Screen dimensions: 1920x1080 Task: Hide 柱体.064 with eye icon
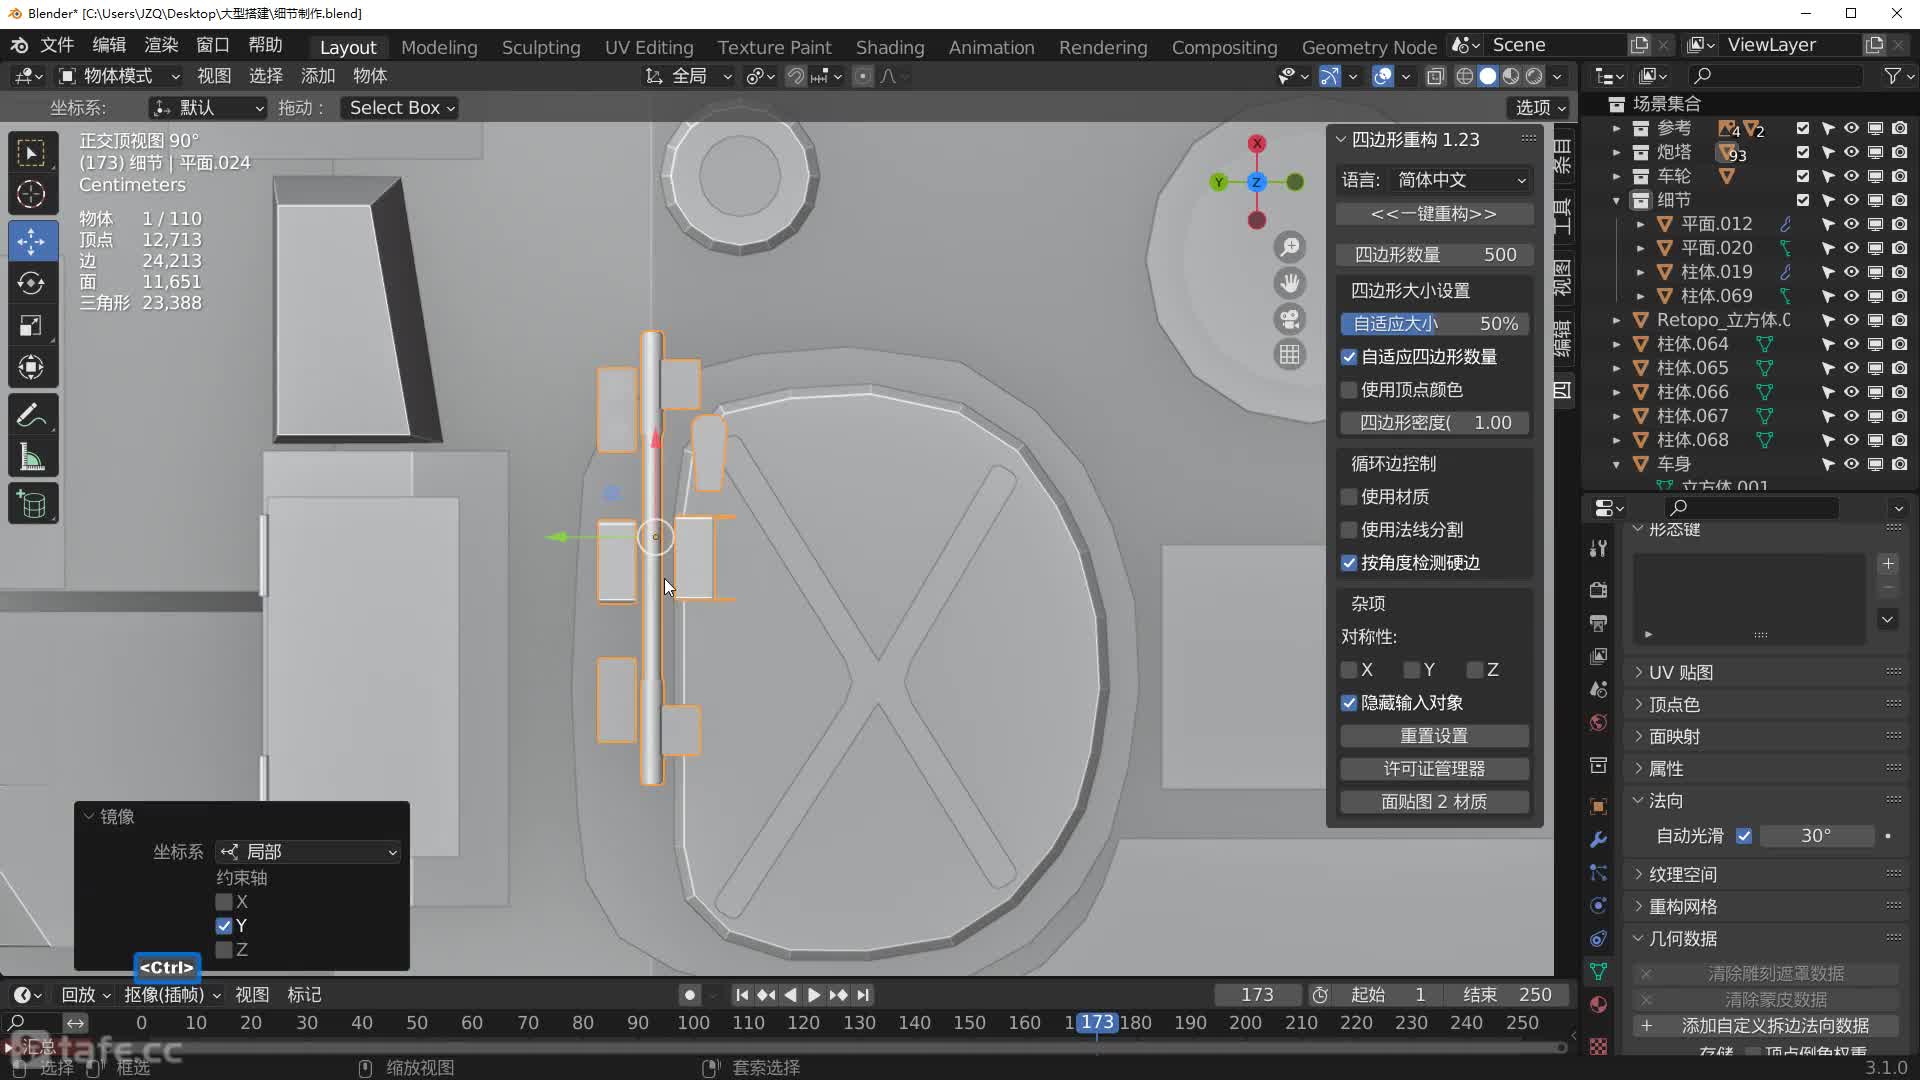point(1851,344)
